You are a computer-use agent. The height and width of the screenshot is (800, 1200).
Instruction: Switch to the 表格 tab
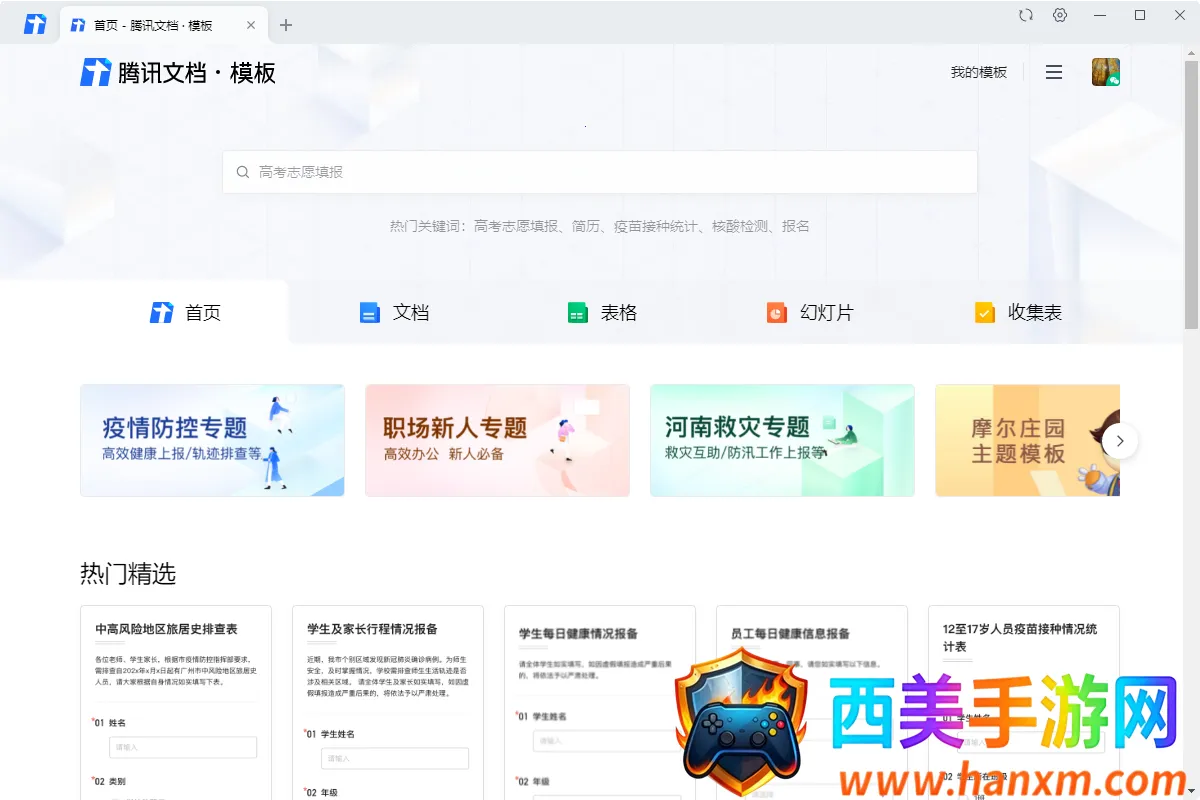pos(602,313)
